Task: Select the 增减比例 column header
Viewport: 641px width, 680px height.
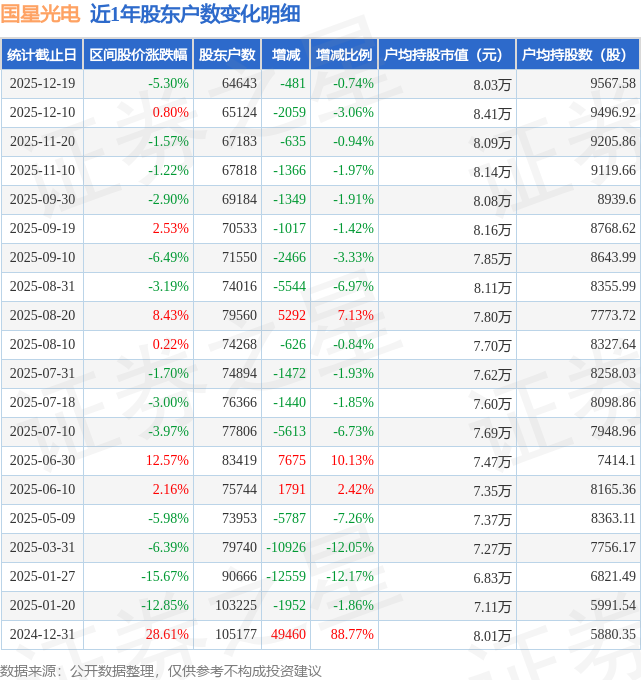Action: (x=343, y=55)
